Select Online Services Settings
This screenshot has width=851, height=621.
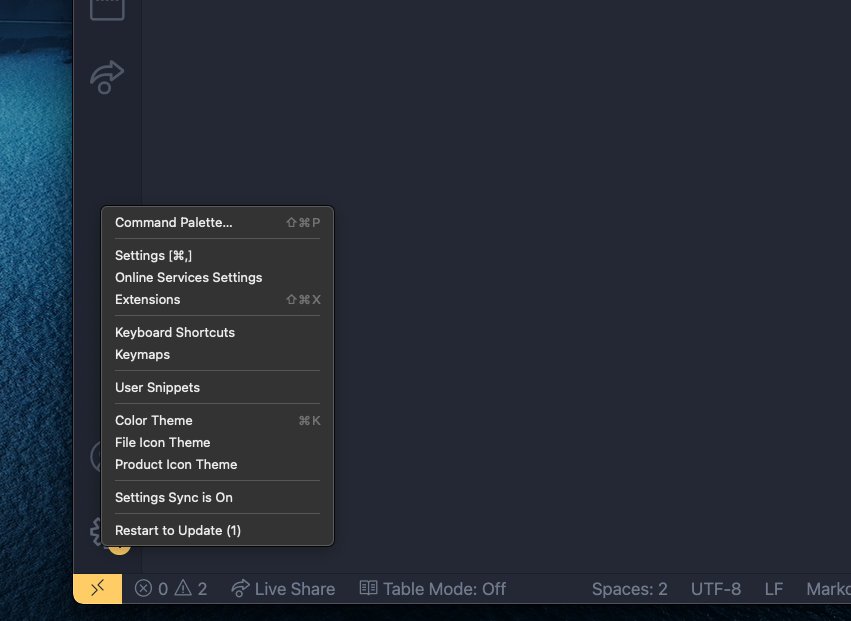click(x=217, y=277)
